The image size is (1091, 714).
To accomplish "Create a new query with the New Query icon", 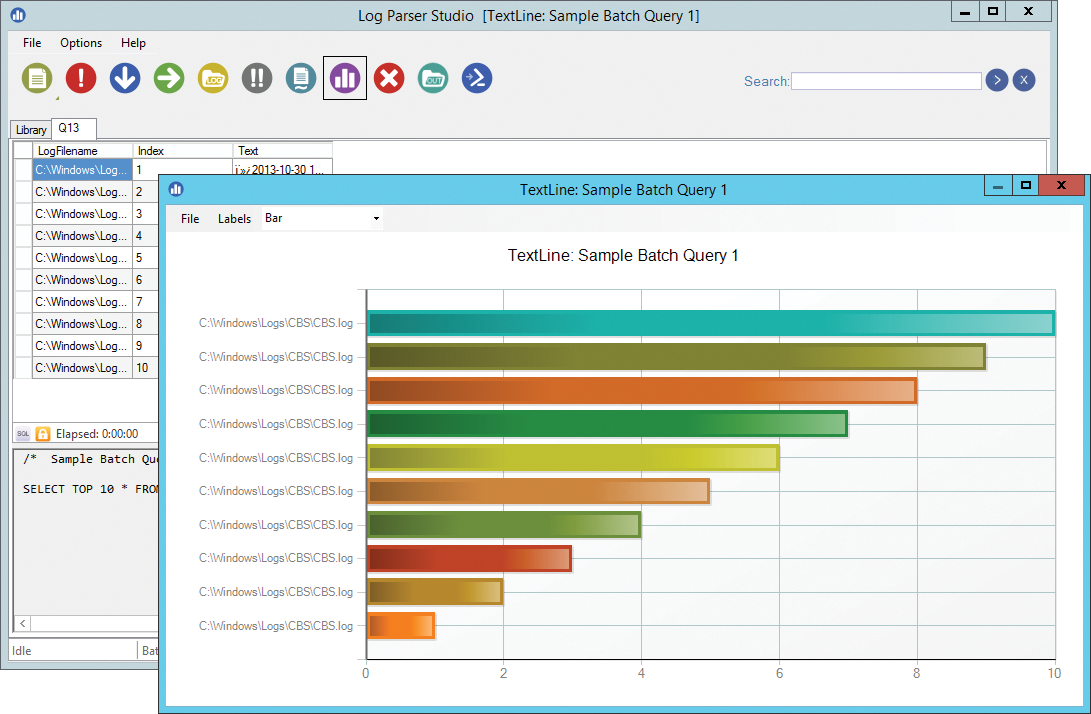I will coord(37,78).
